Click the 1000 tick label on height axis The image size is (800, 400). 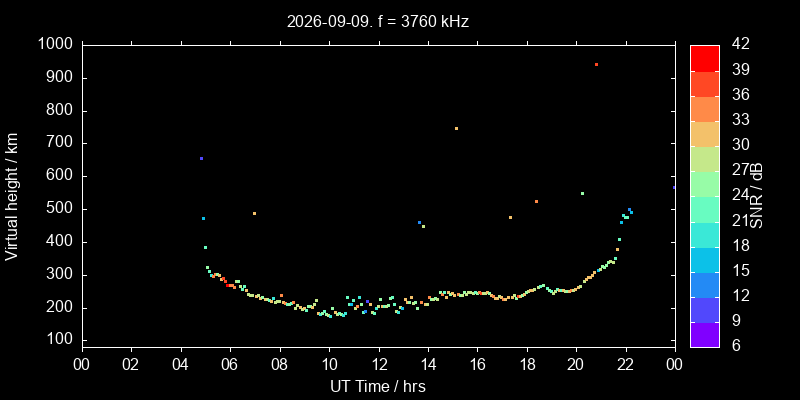[x=55, y=45]
